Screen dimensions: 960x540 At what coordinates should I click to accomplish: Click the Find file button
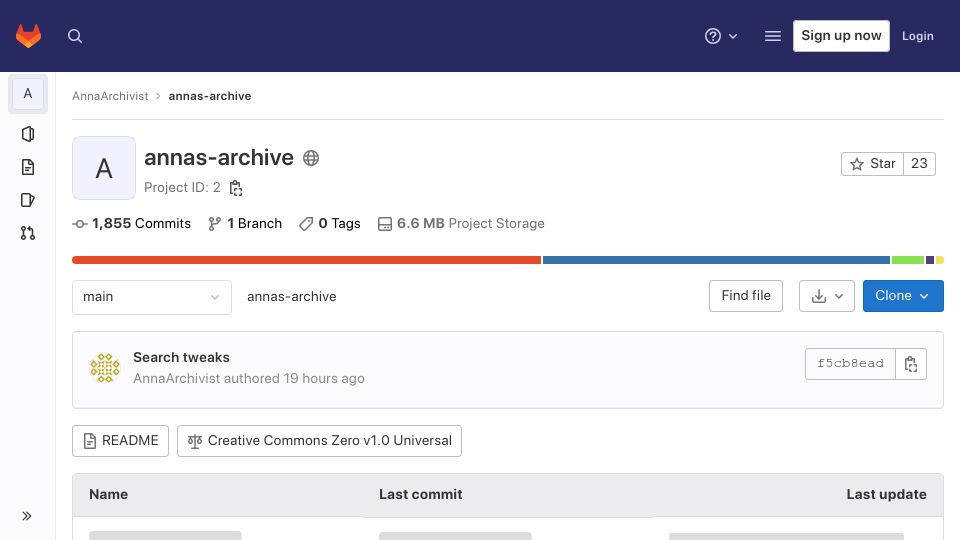[x=746, y=296]
